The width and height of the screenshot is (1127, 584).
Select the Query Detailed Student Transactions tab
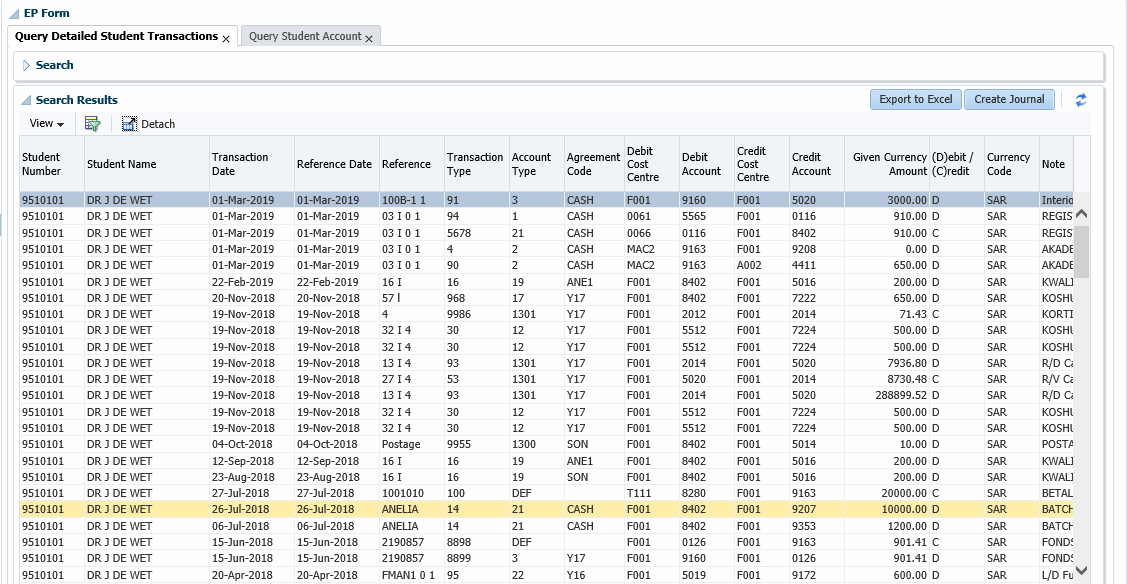116,36
